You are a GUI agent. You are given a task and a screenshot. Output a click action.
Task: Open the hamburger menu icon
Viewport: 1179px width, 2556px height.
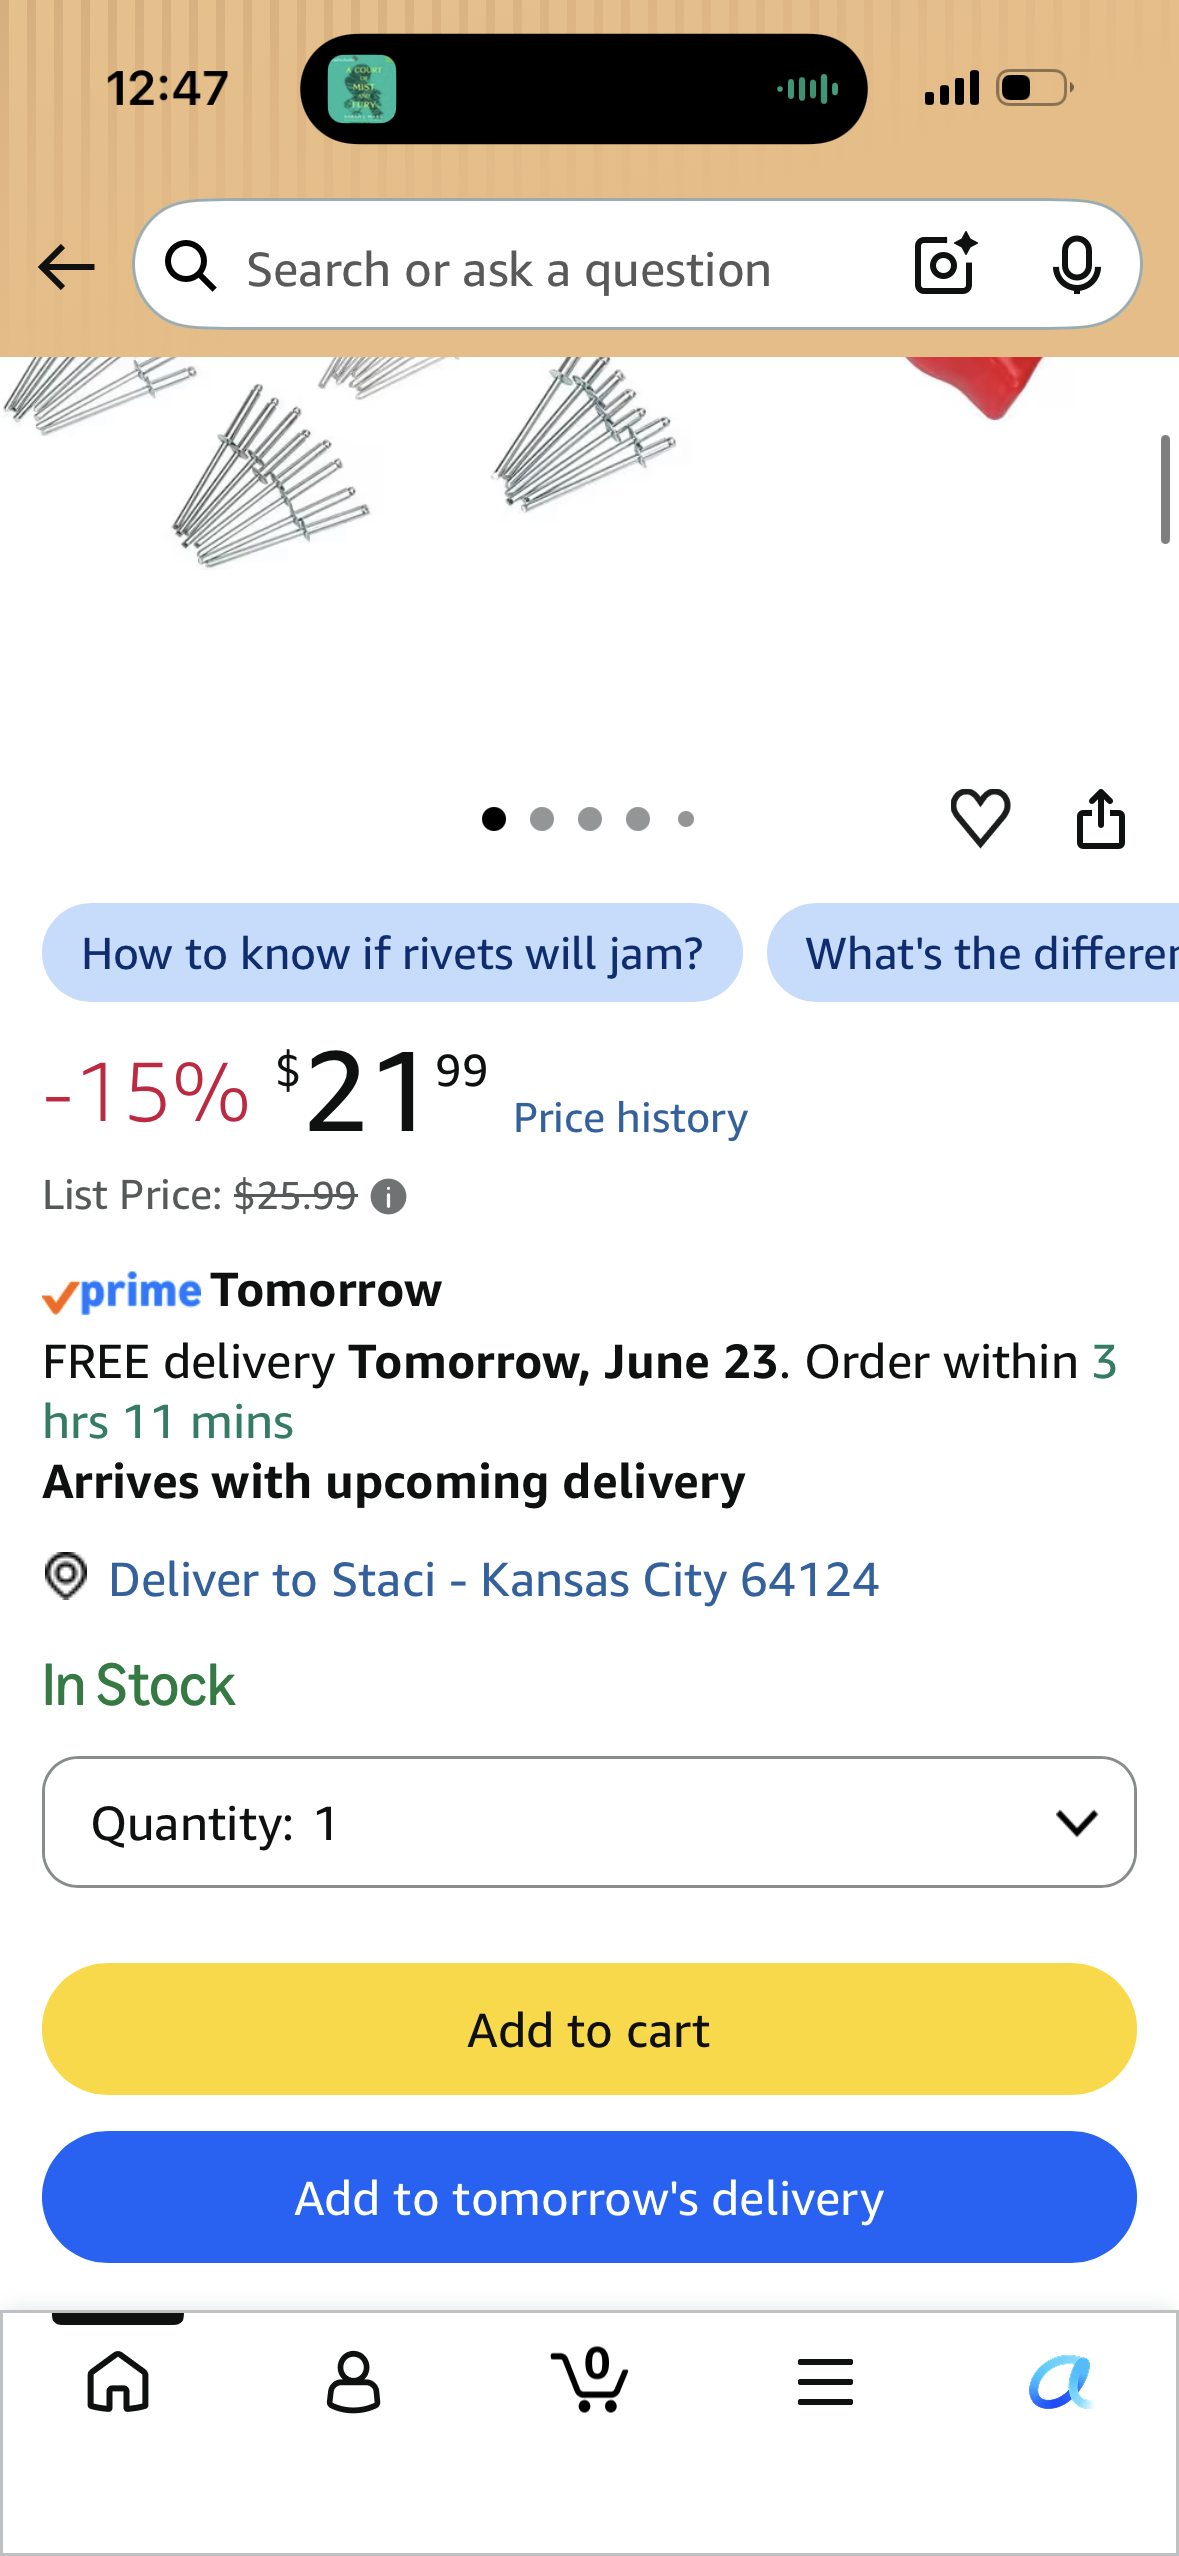tap(825, 2381)
